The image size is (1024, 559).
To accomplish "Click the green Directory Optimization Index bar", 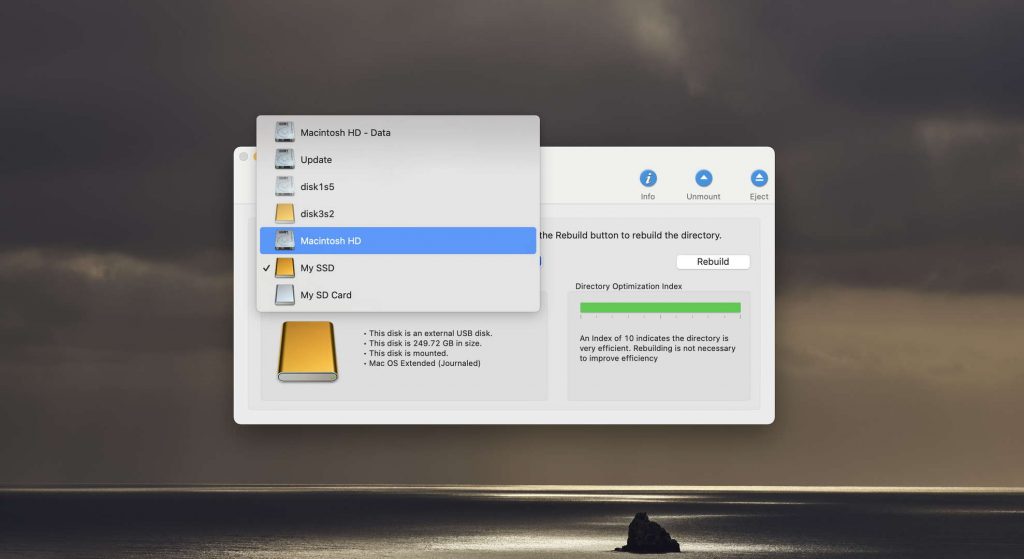I will tap(660, 307).
